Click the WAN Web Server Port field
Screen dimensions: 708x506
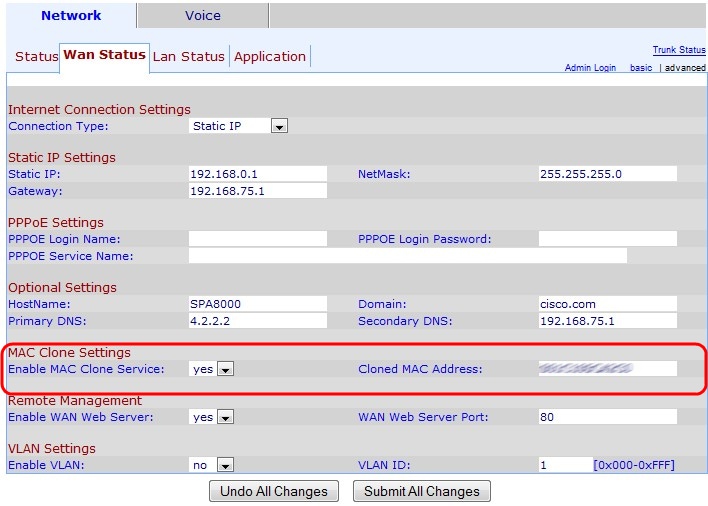(x=608, y=417)
